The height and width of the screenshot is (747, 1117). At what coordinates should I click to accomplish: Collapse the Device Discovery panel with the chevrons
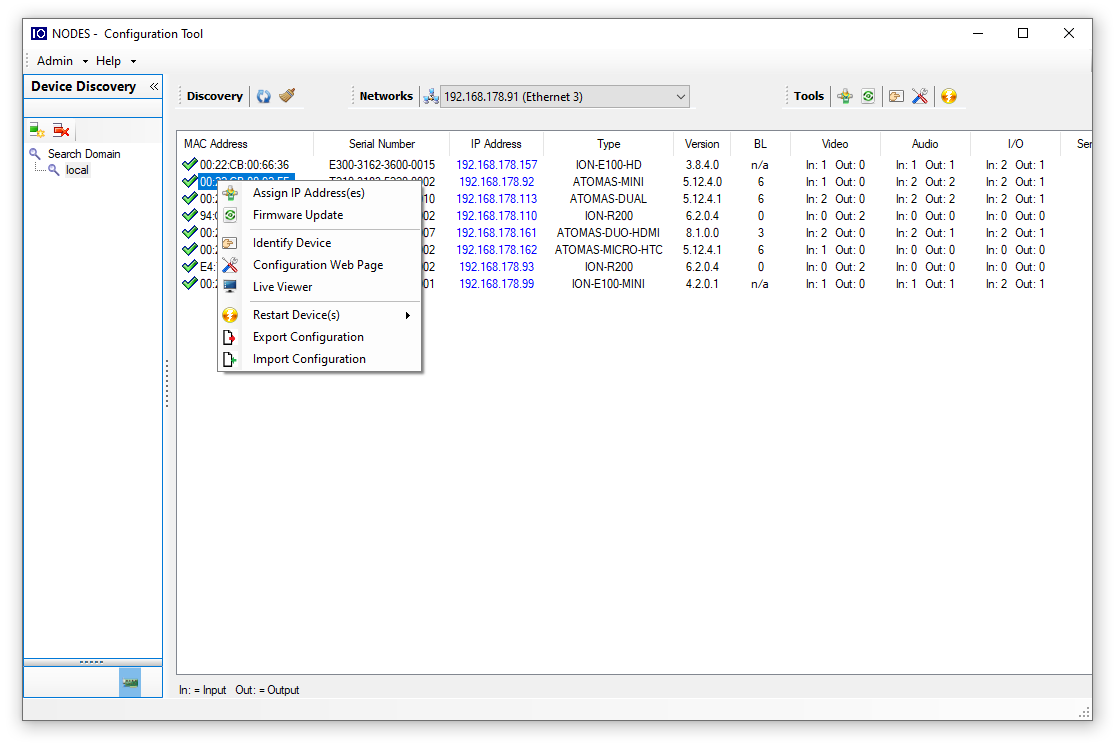click(154, 86)
